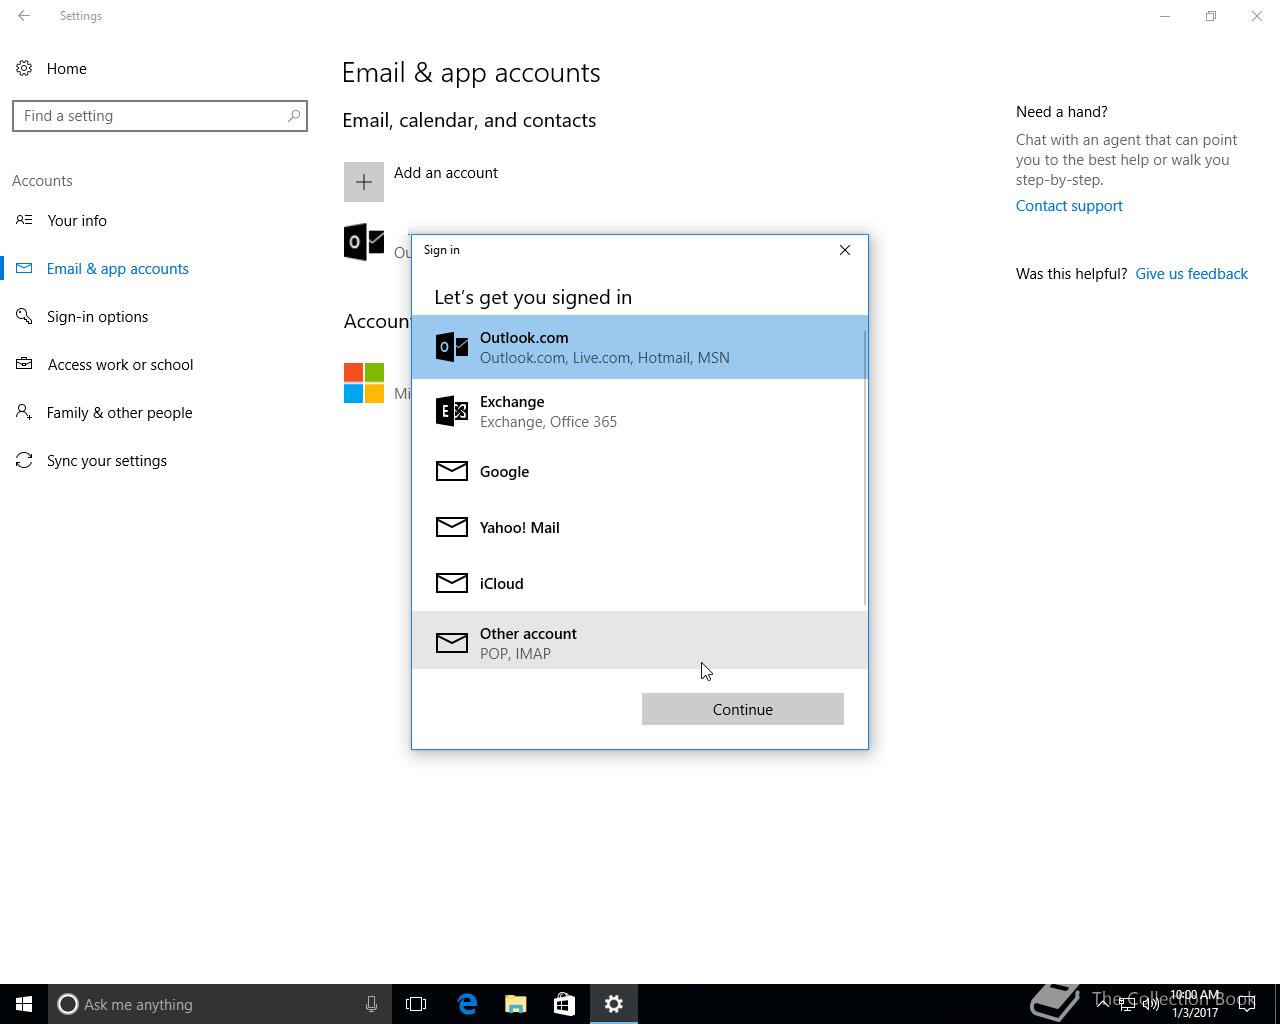Launch Microsoft Edge from the taskbar

coord(467,1004)
